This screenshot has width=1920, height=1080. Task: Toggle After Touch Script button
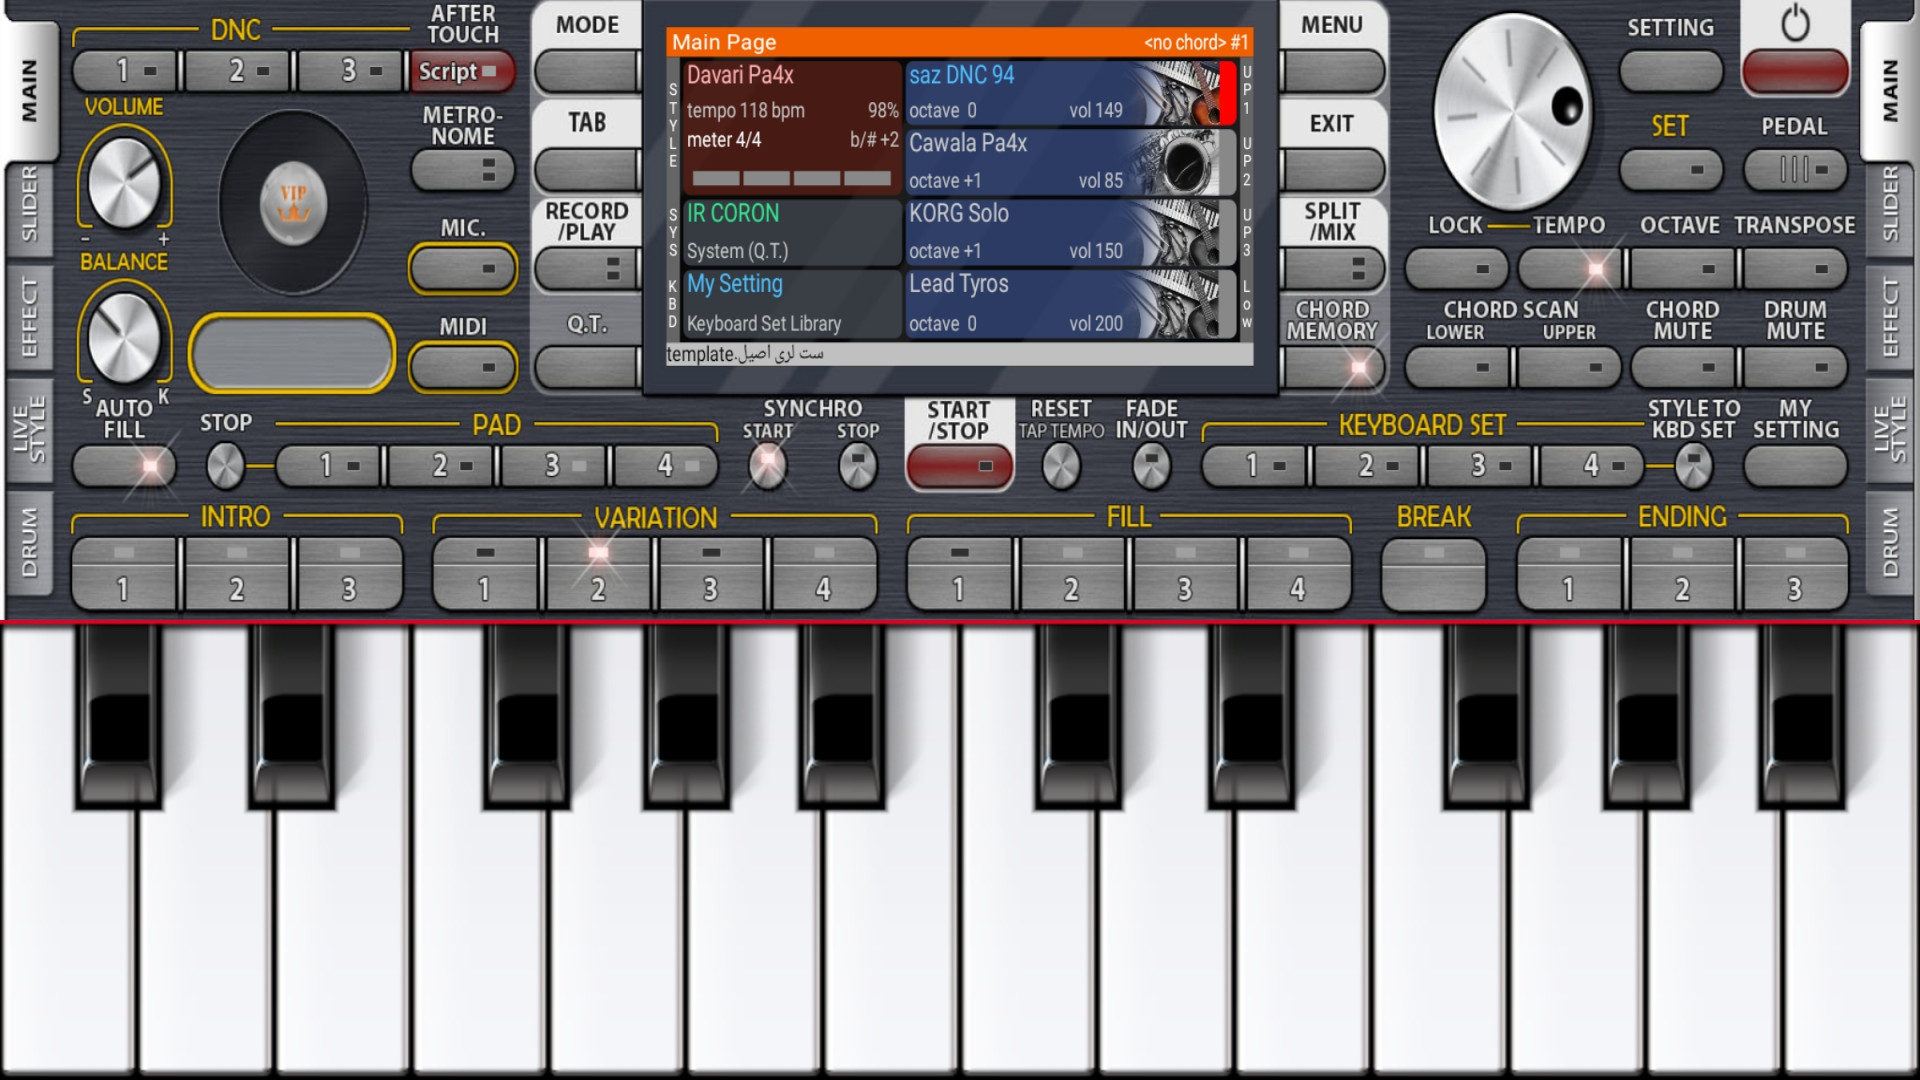461,71
